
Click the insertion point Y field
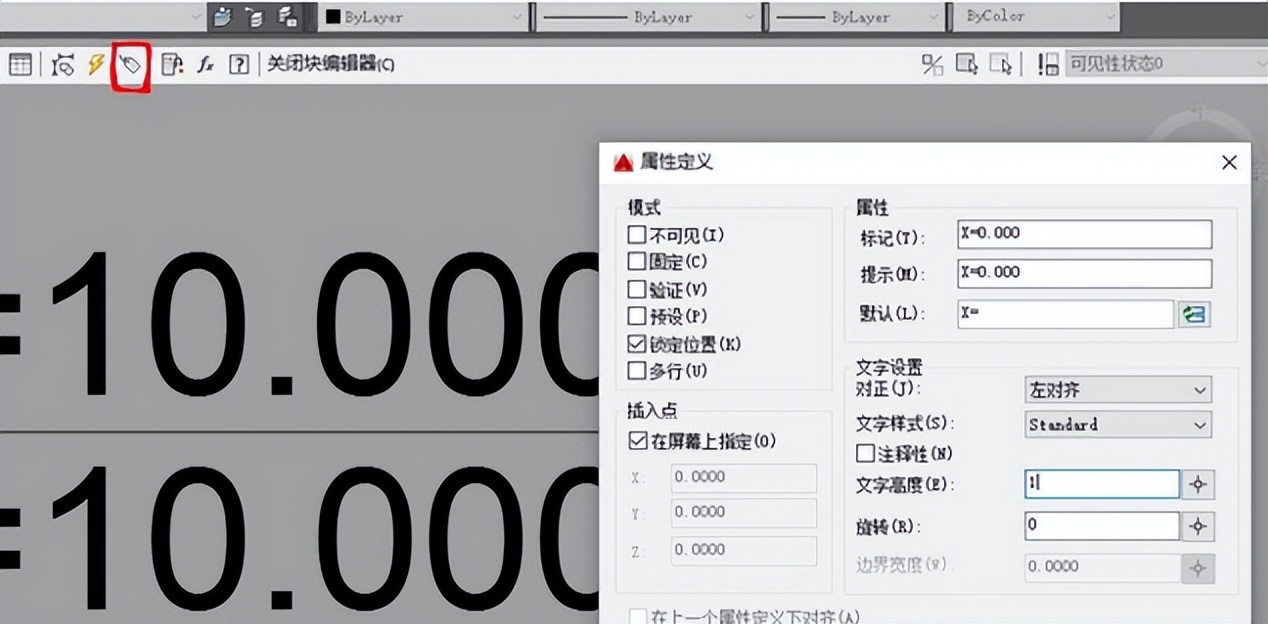pos(744,513)
